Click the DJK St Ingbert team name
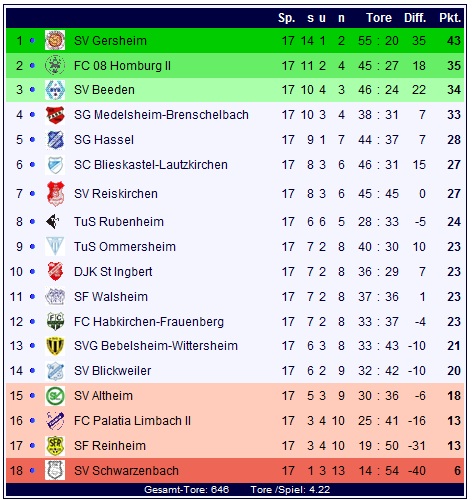The height and width of the screenshot is (500, 472). (x=113, y=272)
